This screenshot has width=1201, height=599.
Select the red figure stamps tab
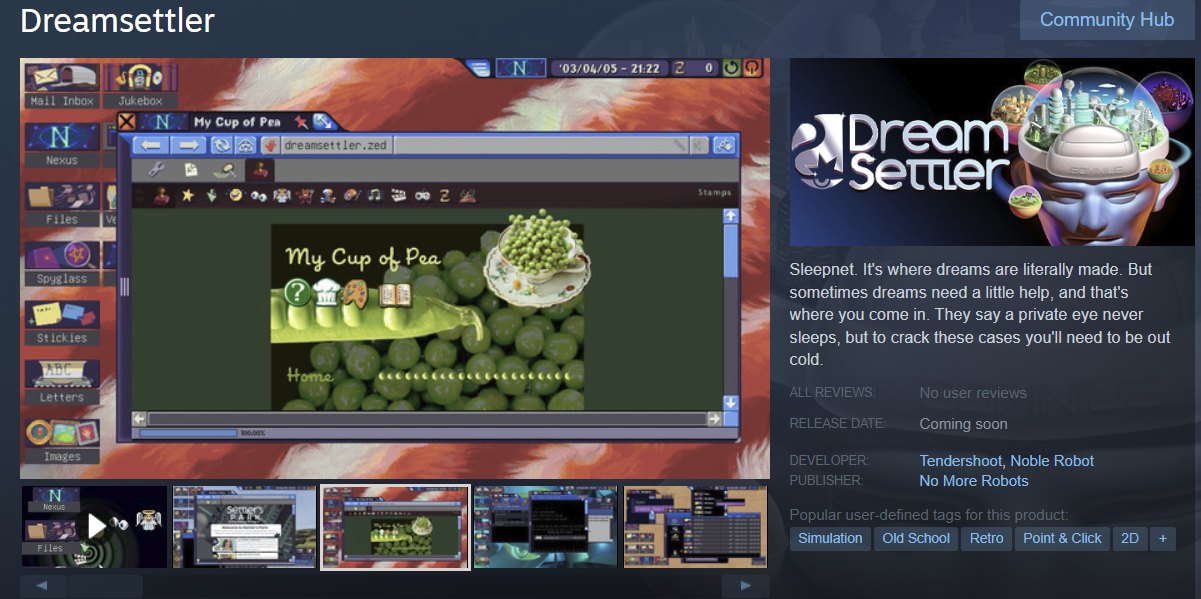pyautogui.click(x=261, y=170)
